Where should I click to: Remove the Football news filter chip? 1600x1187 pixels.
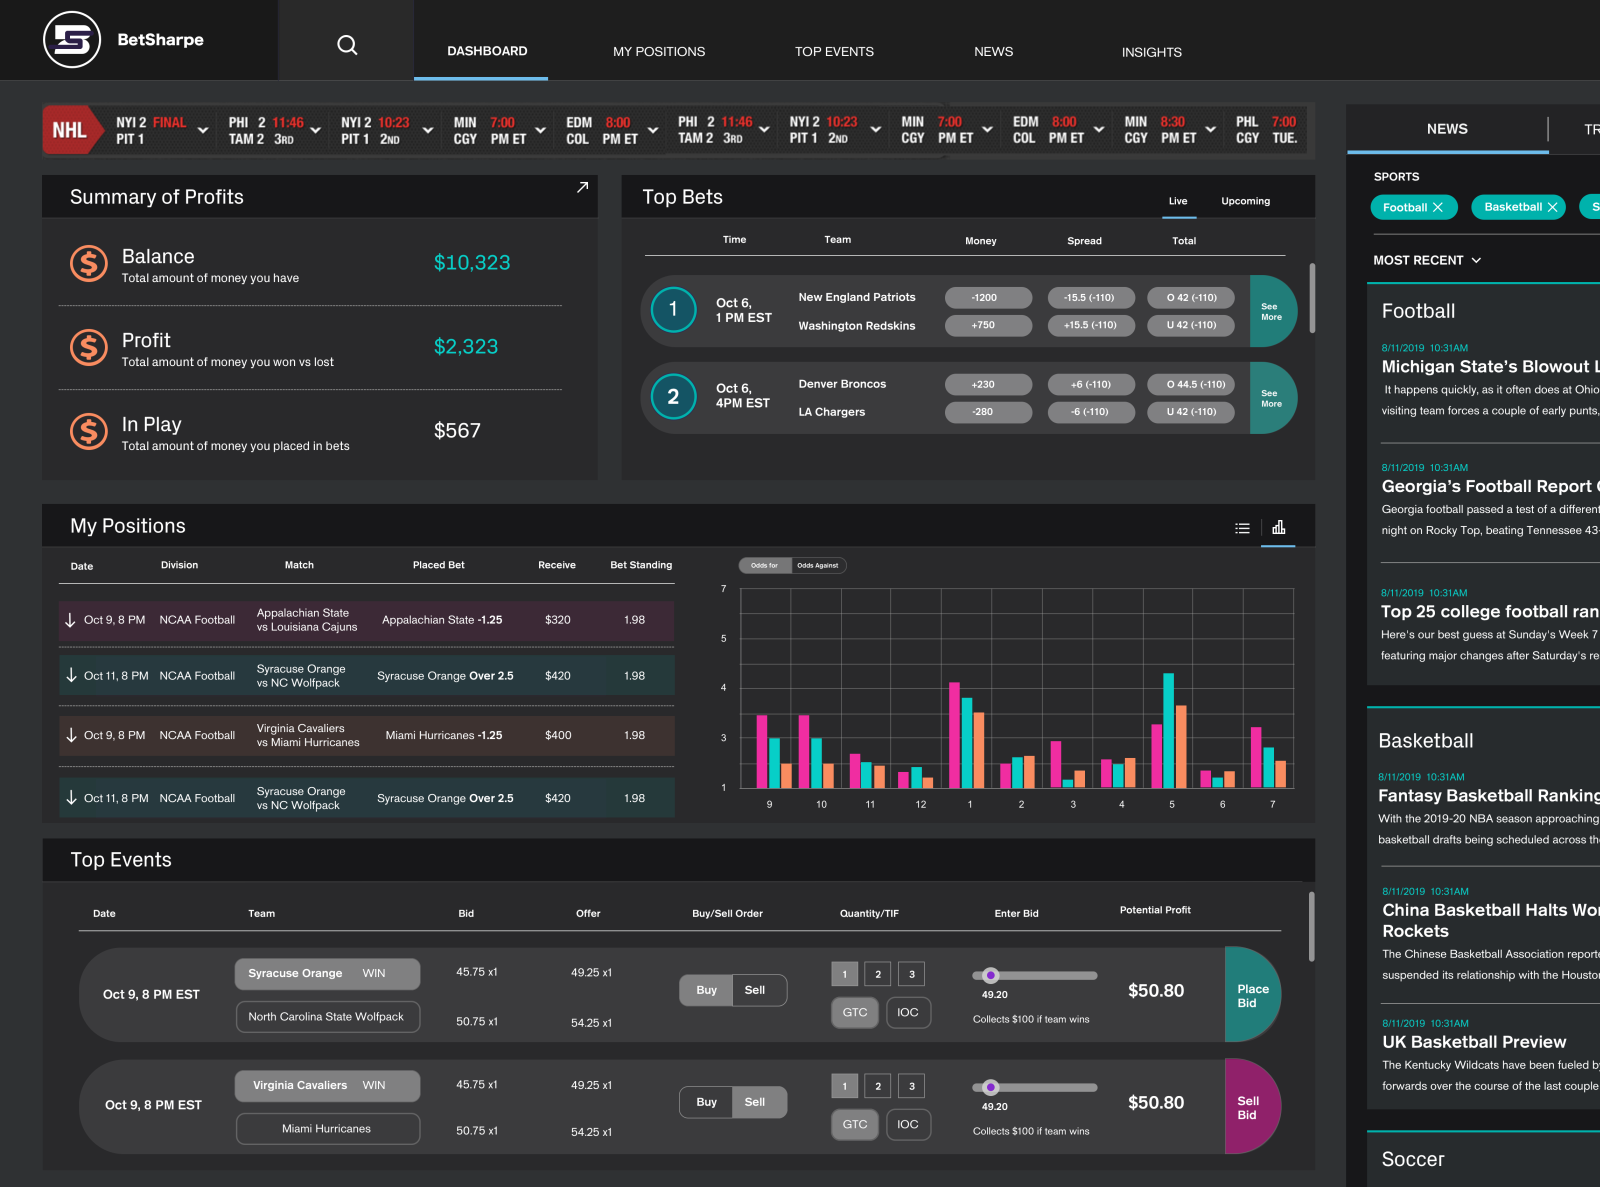pos(1440,207)
